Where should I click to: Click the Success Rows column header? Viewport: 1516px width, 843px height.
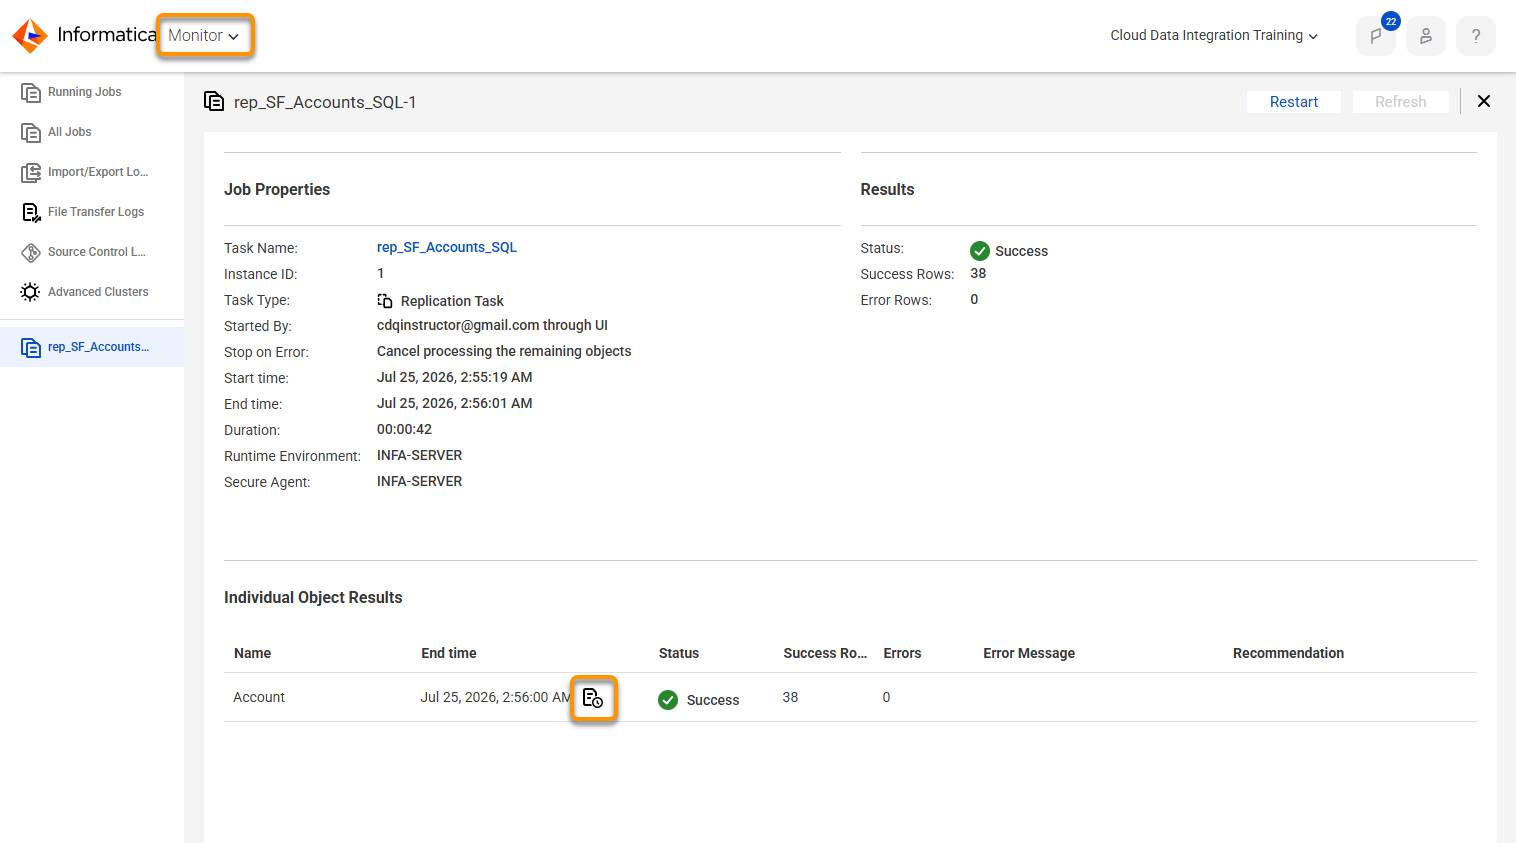[x=825, y=653]
